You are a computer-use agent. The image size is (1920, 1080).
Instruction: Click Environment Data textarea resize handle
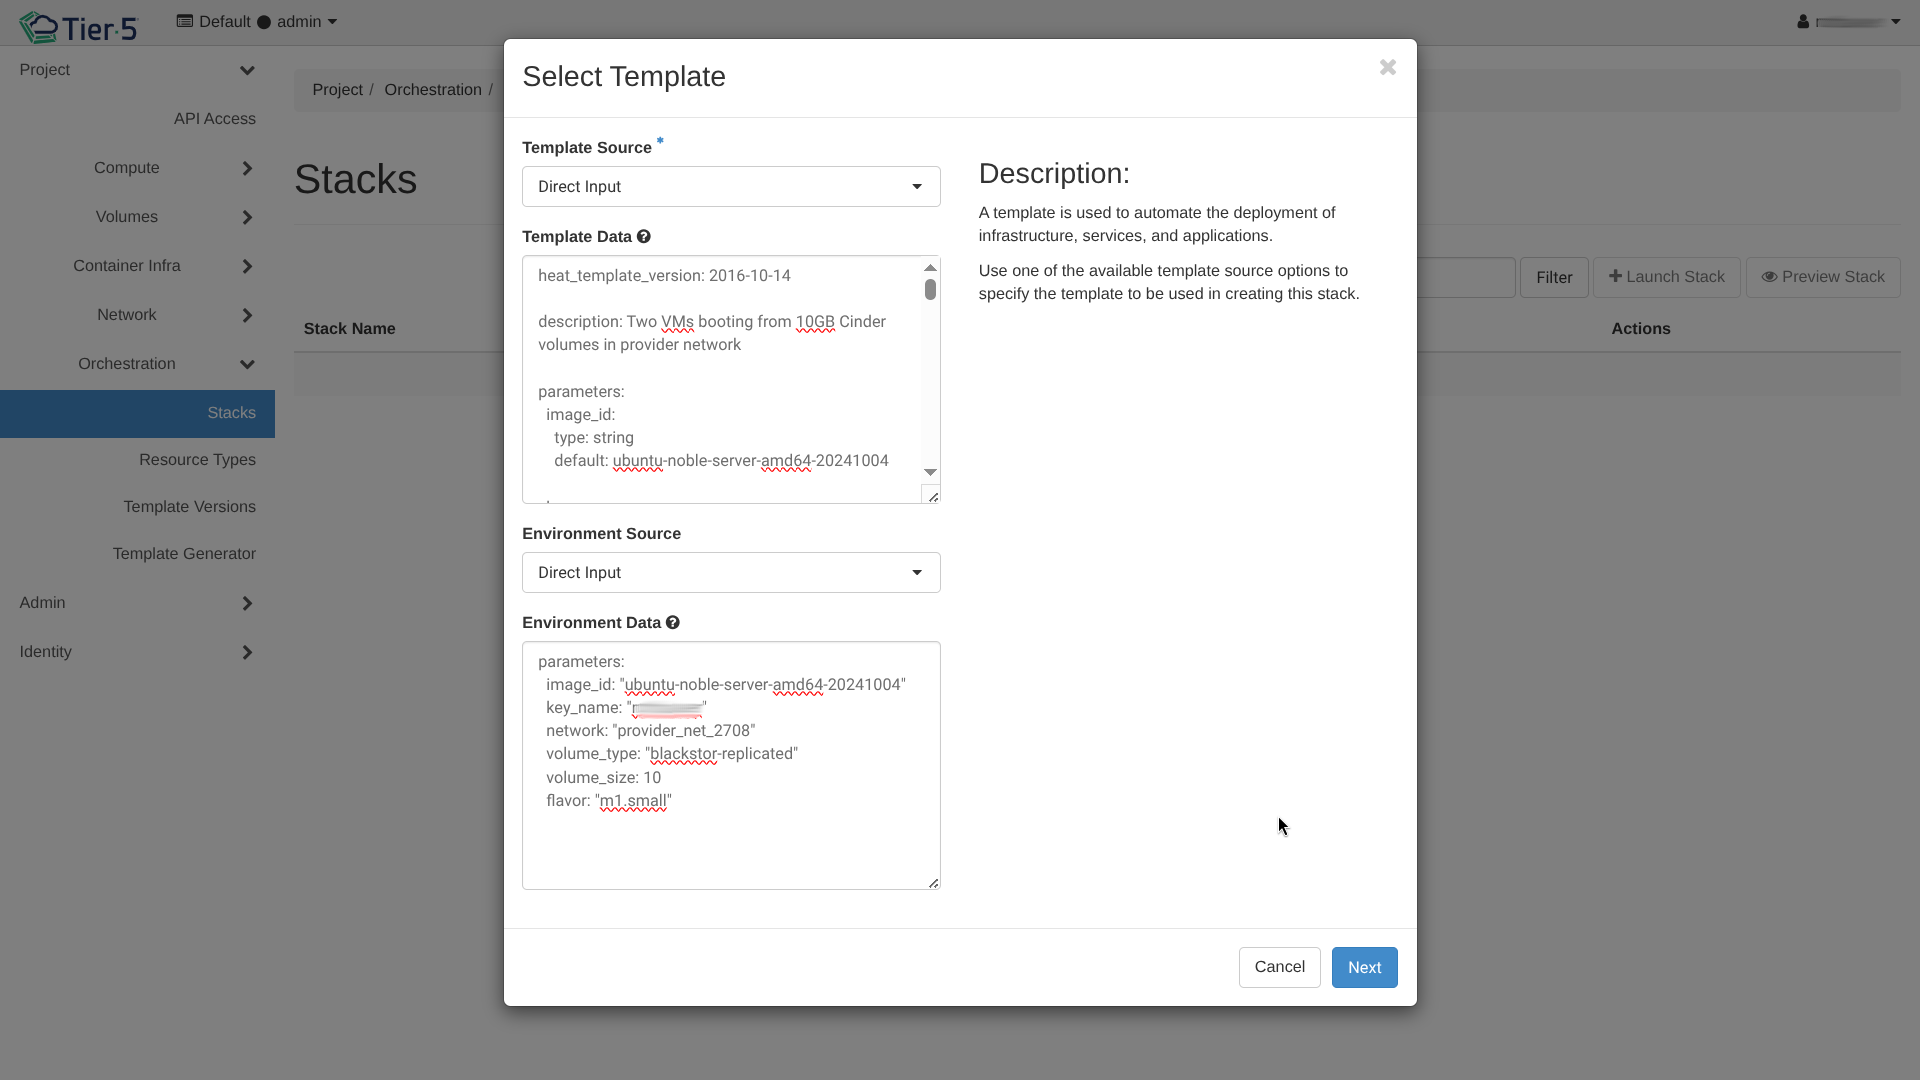933,882
